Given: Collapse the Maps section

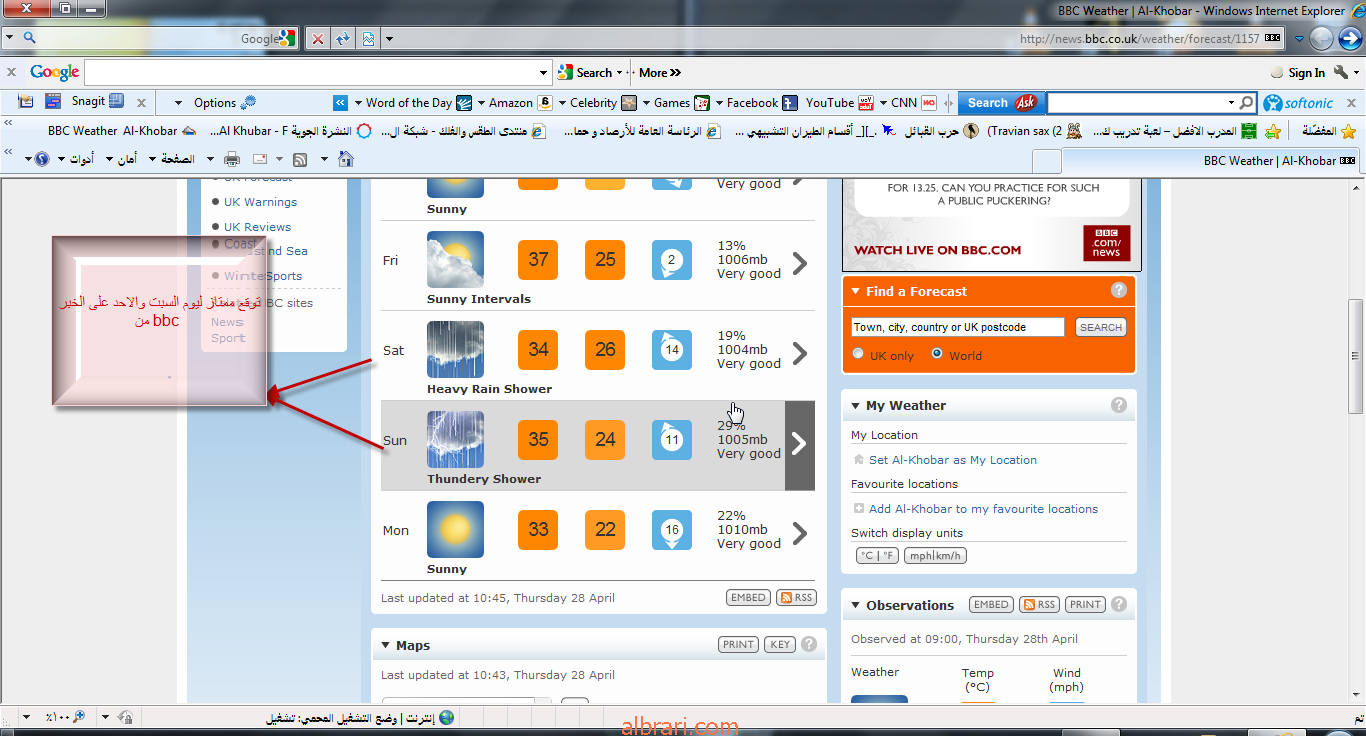Looking at the screenshot, I should coord(386,646).
